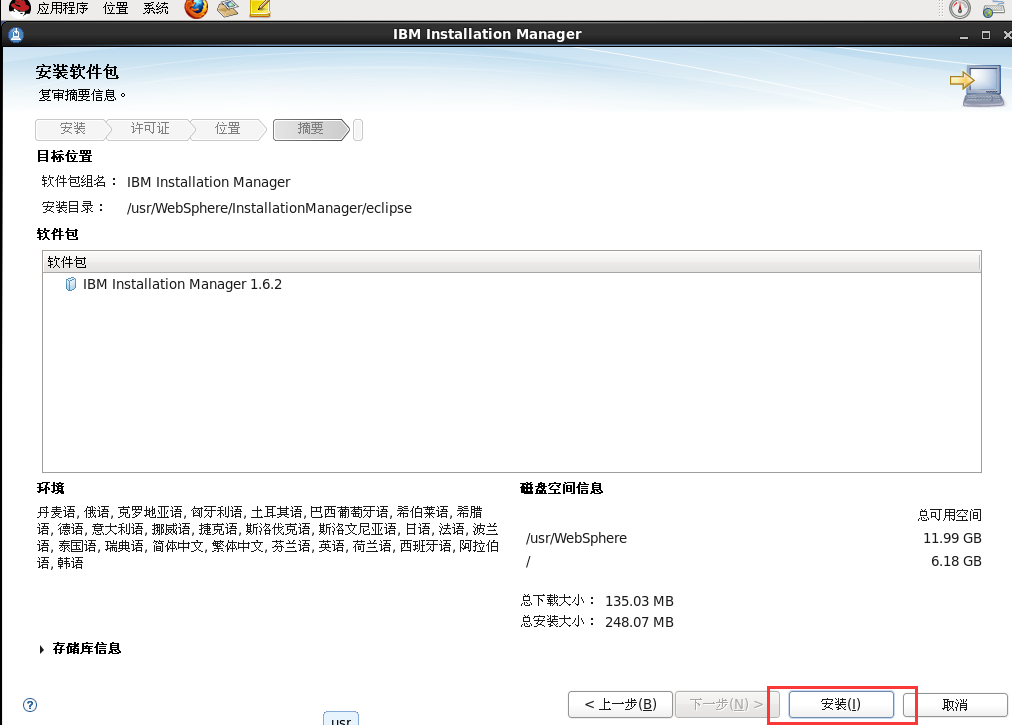The image size is (1012, 725).
Task: Click the IBM Installation Manager package icon
Action: [x=71, y=284]
